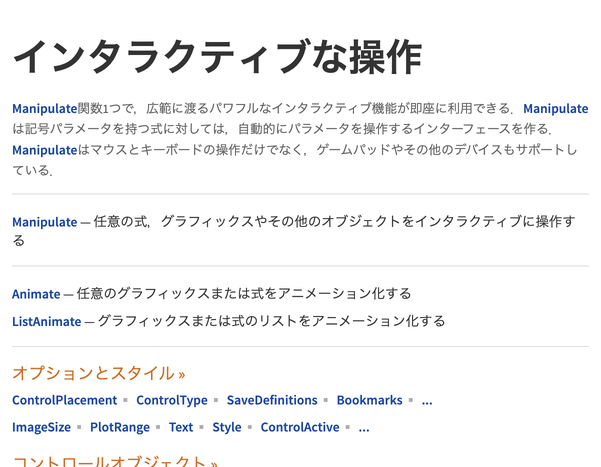Open the ControlPlacement option link

click(x=63, y=400)
